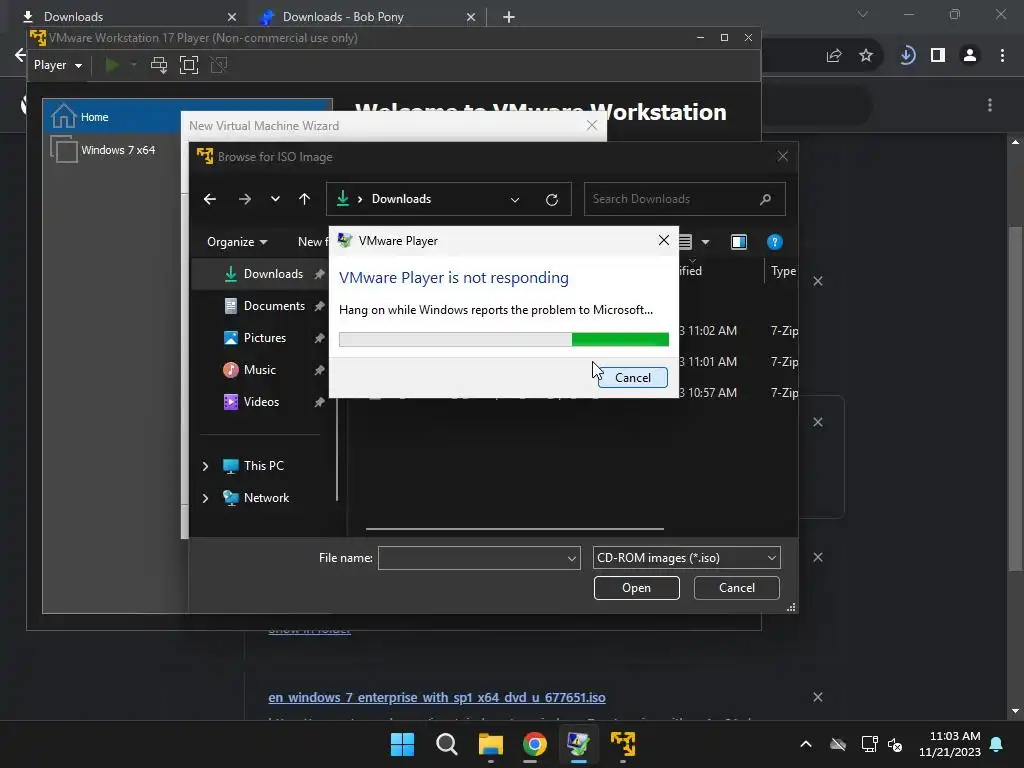
Task: Open recent locations dropdown in file dialog
Action: coord(275,199)
